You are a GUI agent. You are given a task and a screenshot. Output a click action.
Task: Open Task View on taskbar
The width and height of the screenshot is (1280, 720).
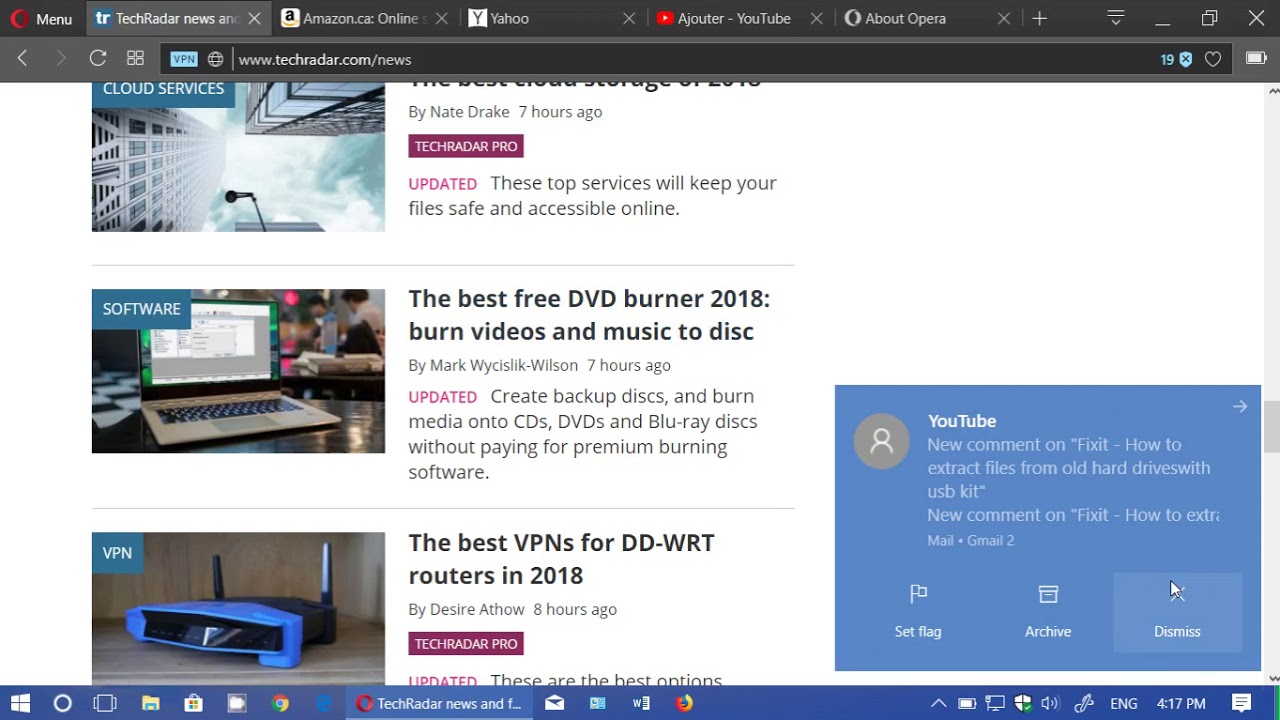click(105, 703)
